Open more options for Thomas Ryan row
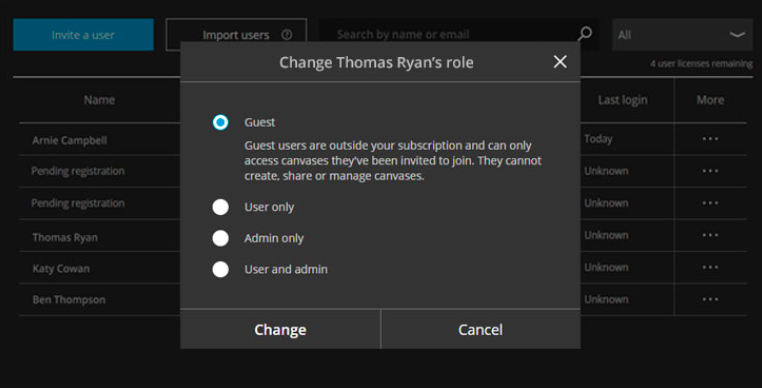This screenshot has width=762, height=388. click(x=710, y=235)
